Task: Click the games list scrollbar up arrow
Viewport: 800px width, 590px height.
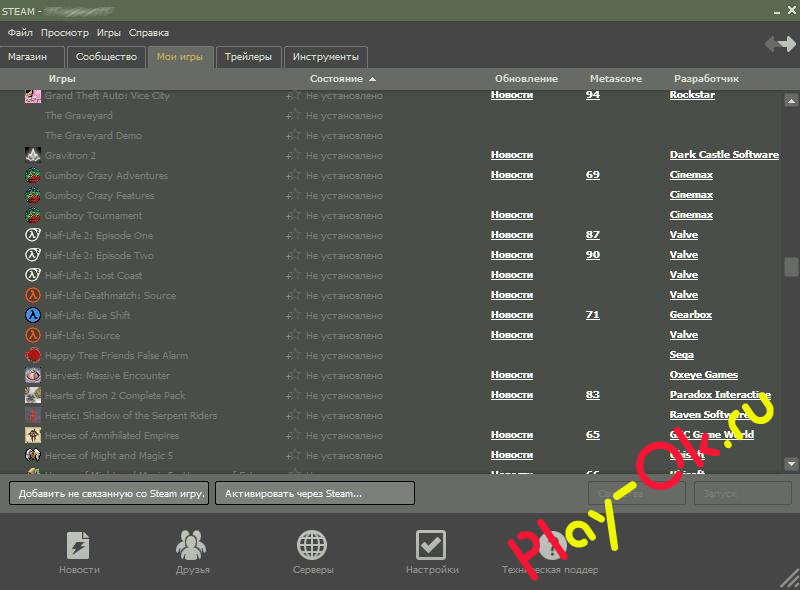Action: [x=791, y=101]
